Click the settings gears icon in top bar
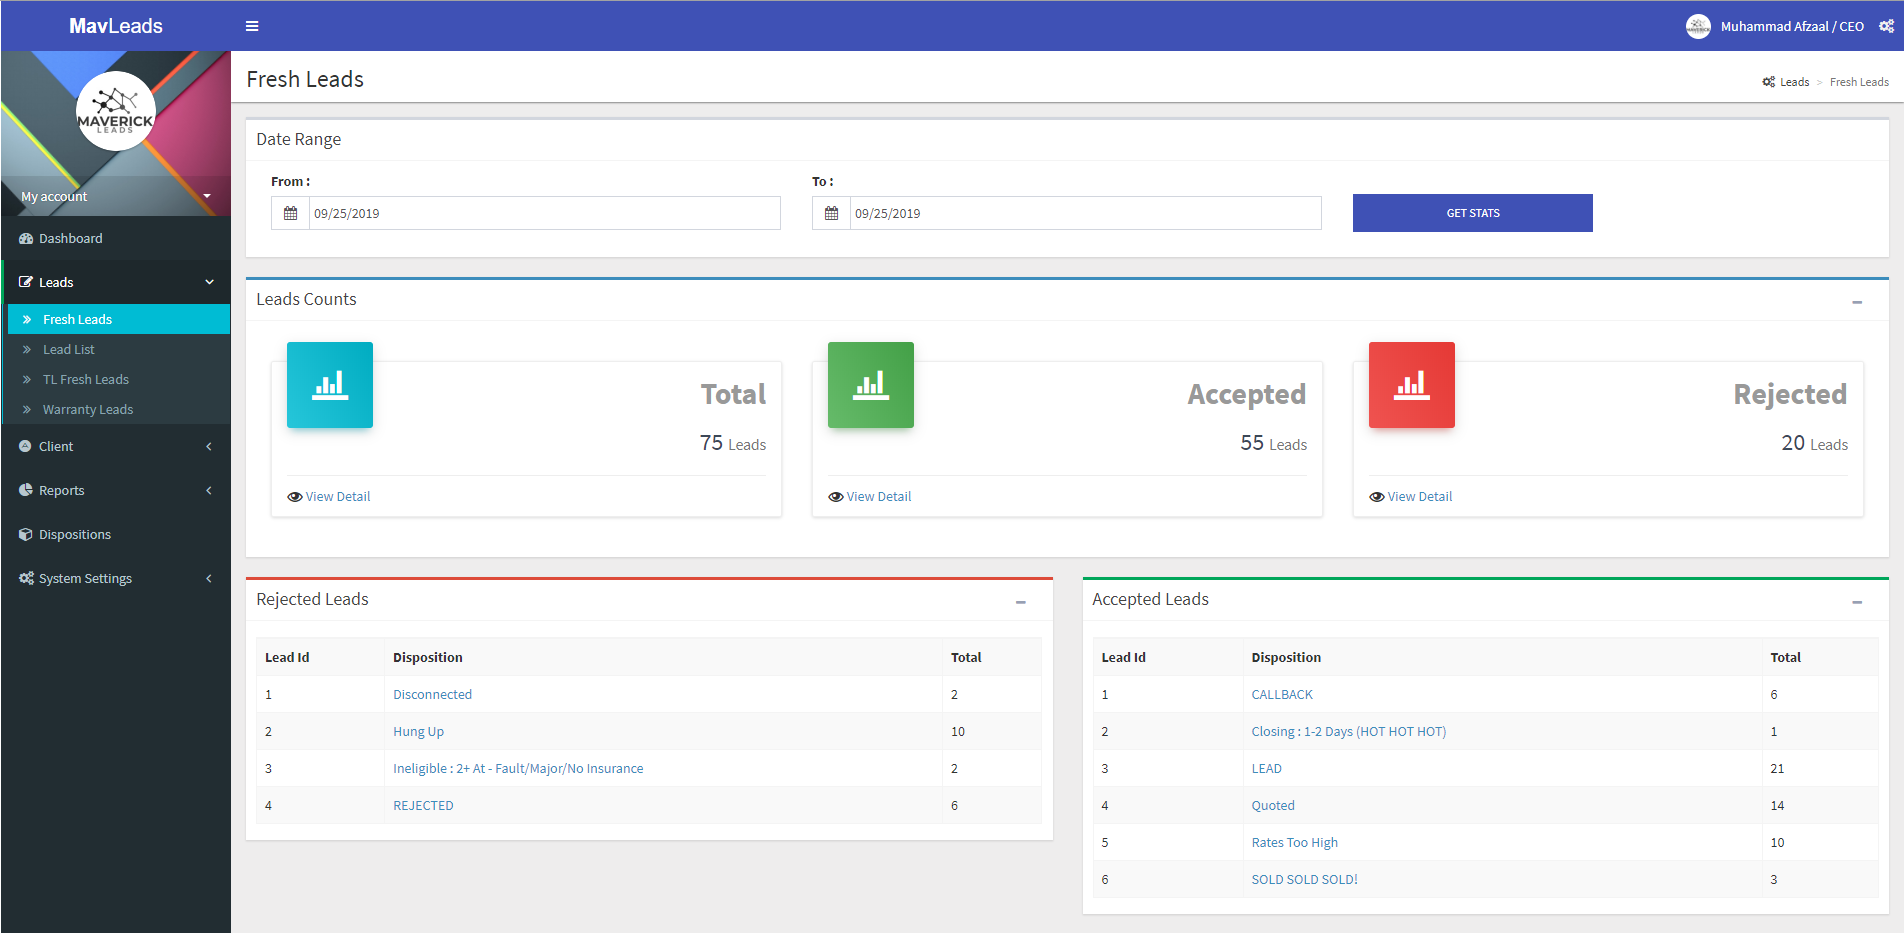The image size is (1904, 933). coord(1886,26)
